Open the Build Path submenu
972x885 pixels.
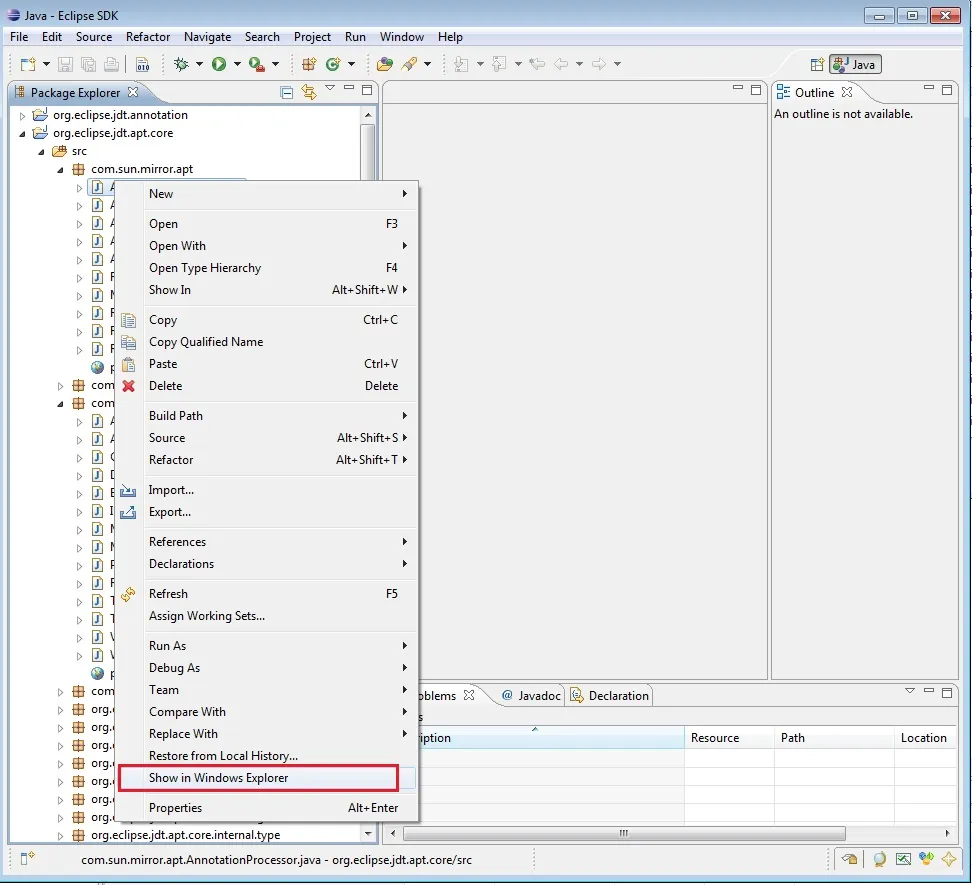(x=267, y=415)
